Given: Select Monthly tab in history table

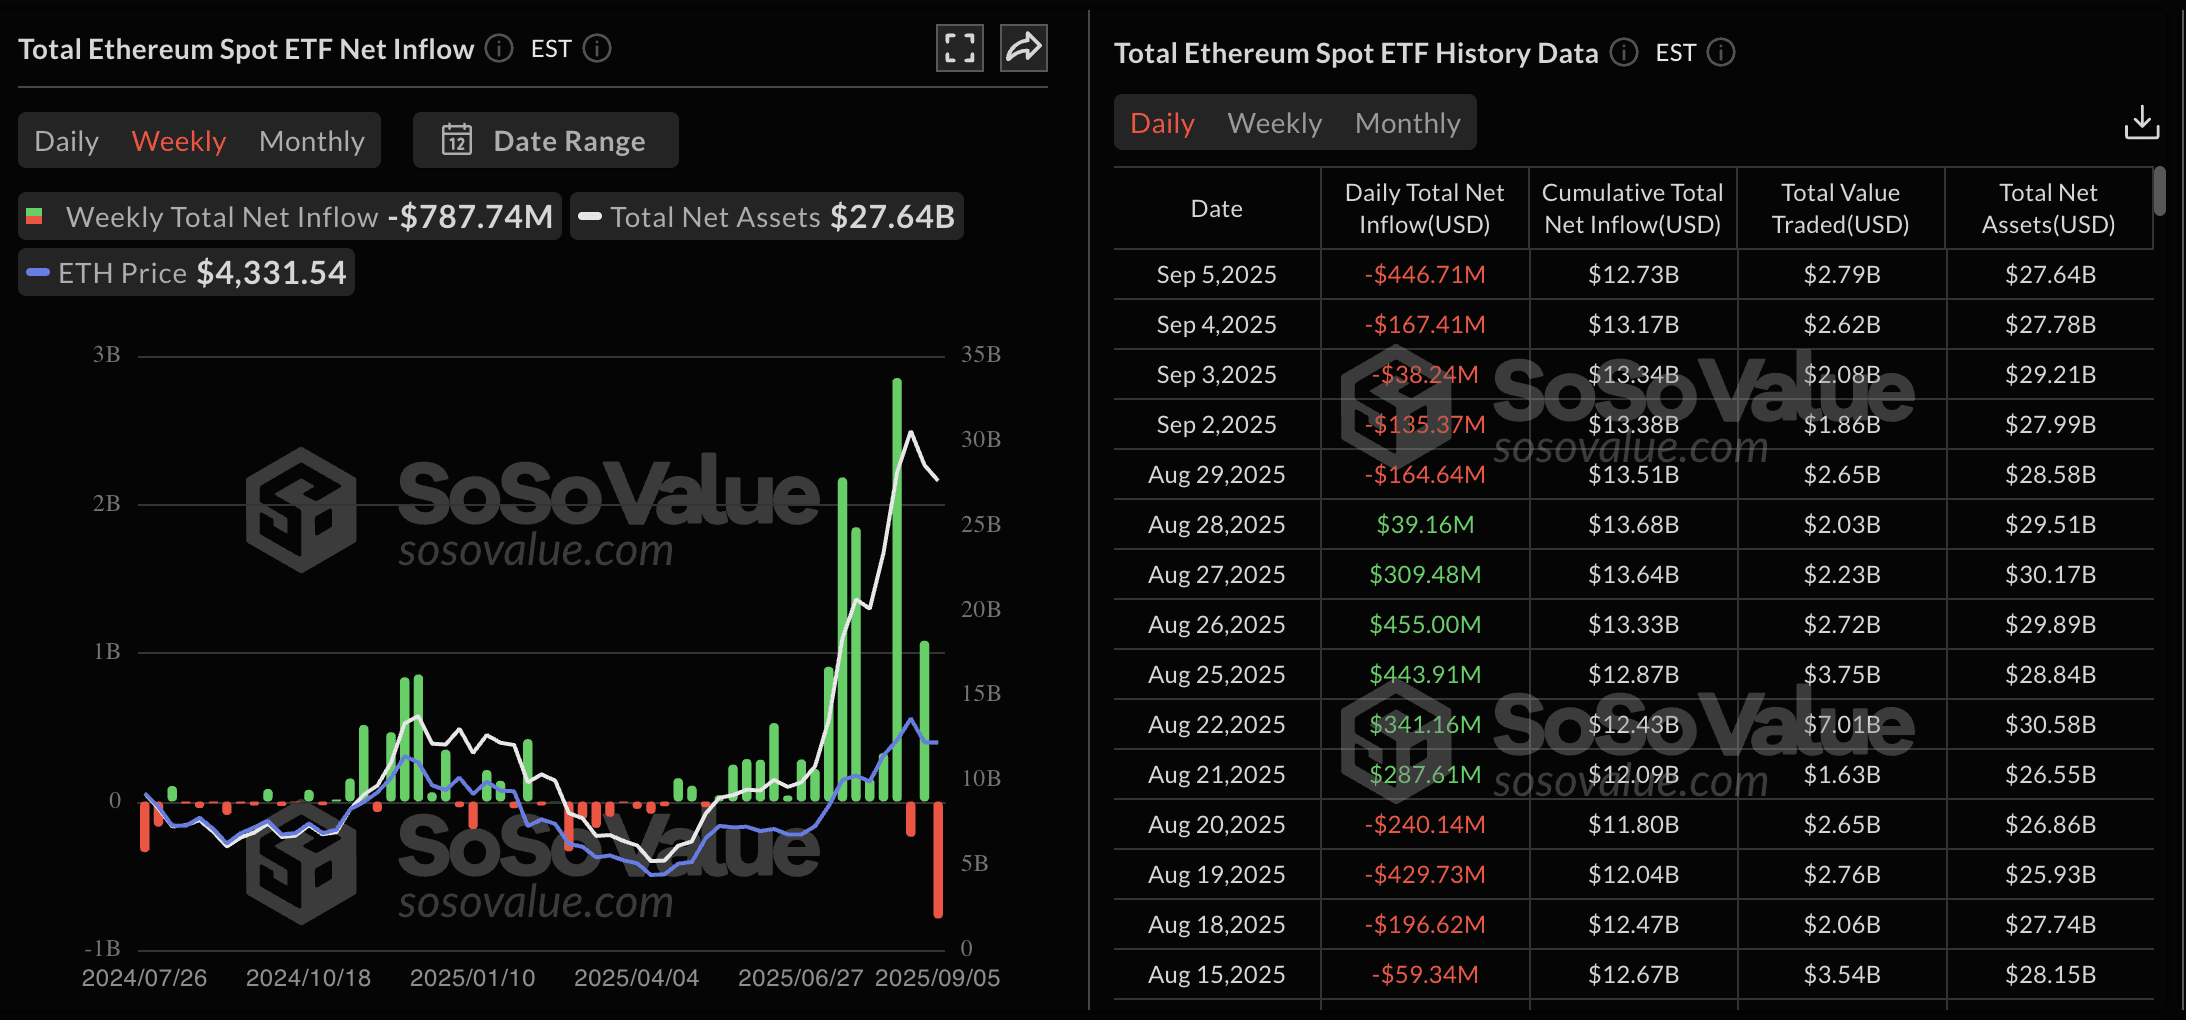Looking at the screenshot, I should coord(1407,123).
